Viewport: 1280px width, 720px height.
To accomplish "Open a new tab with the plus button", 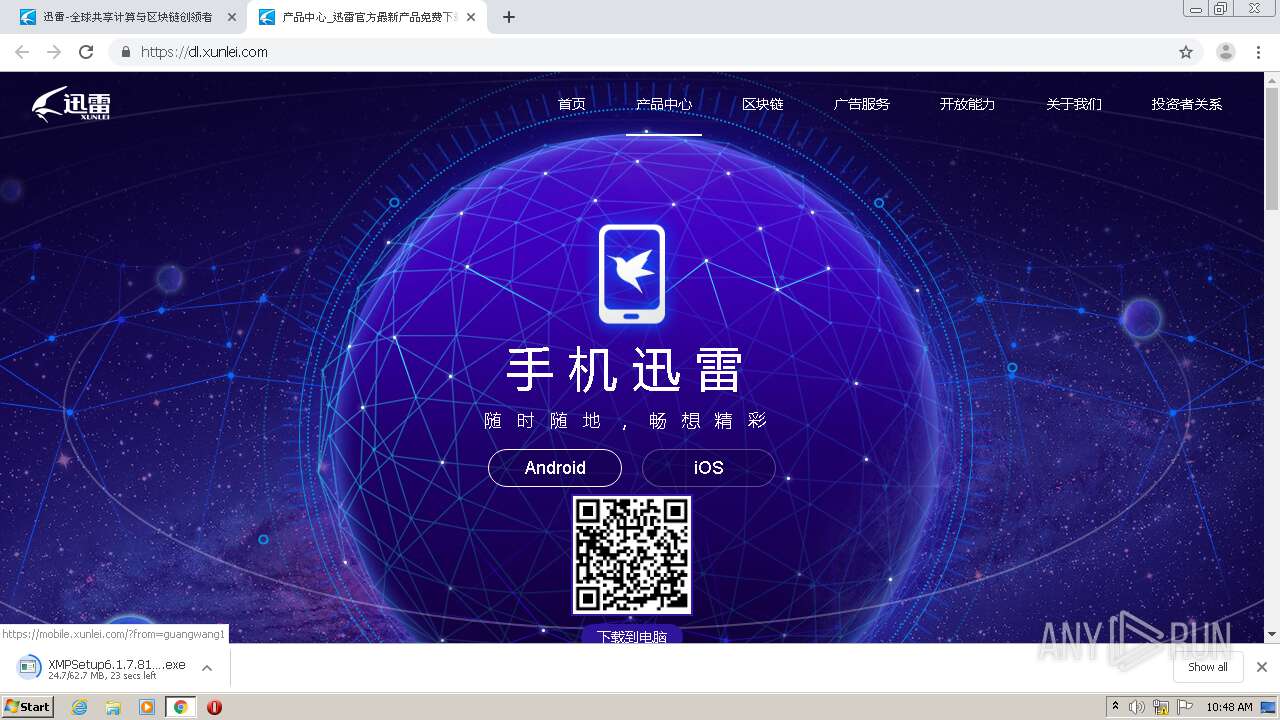I will pyautogui.click(x=508, y=17).
